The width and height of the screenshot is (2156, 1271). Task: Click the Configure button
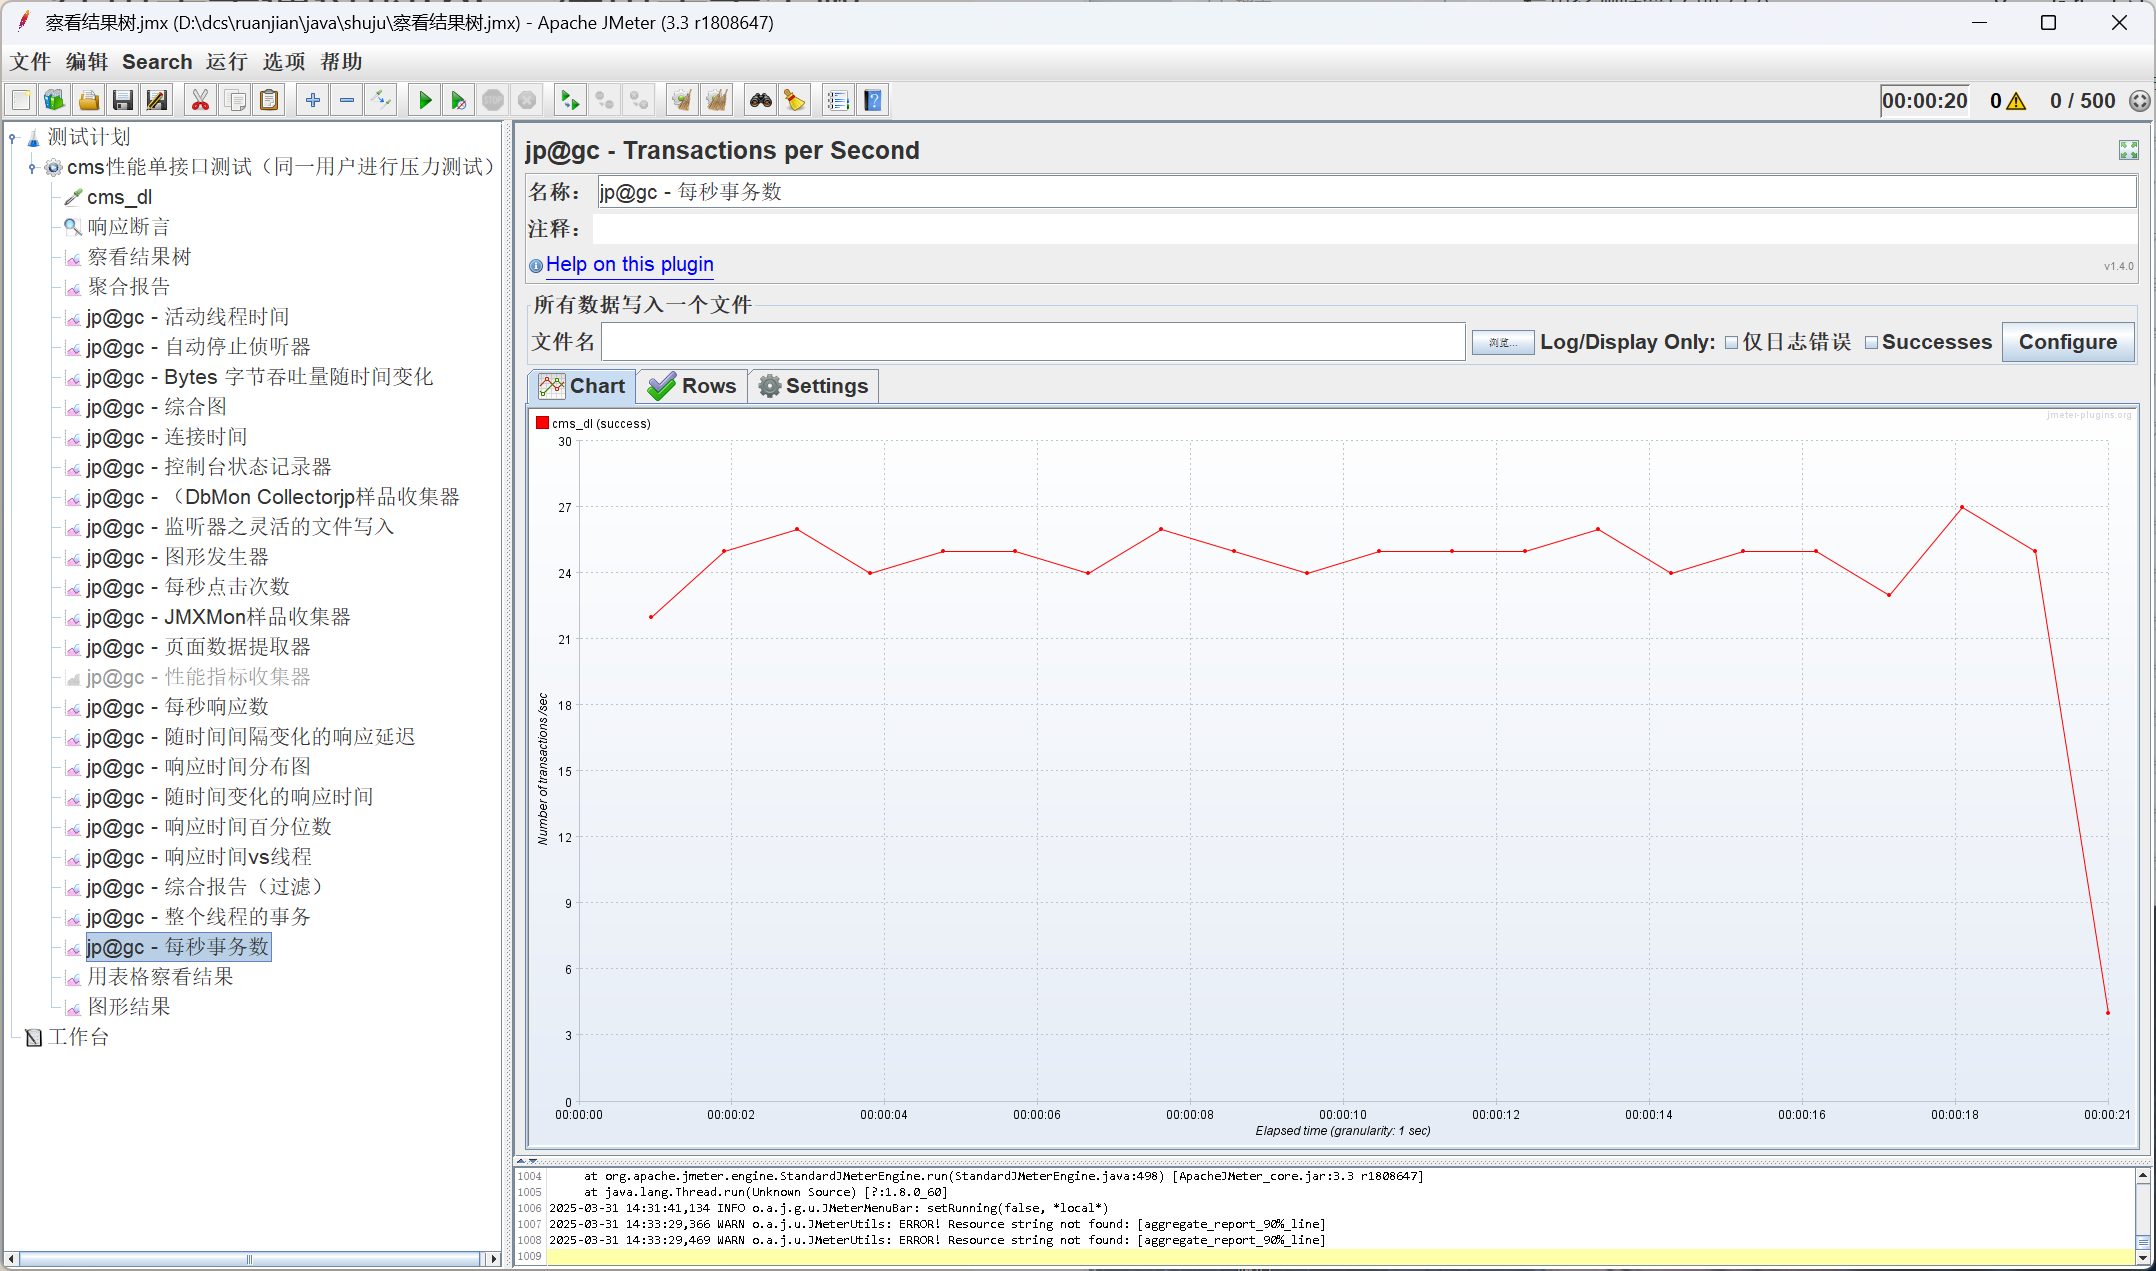coord(2067,342)
